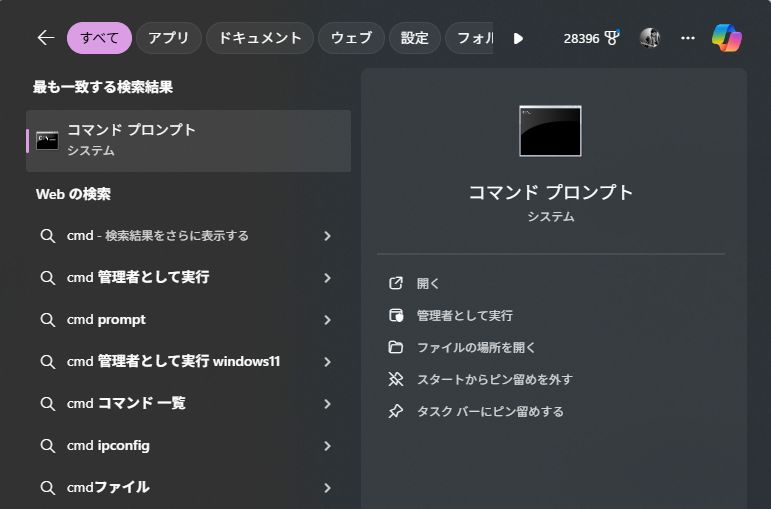Click search icon beside cmd prompt

click(48, 320)
